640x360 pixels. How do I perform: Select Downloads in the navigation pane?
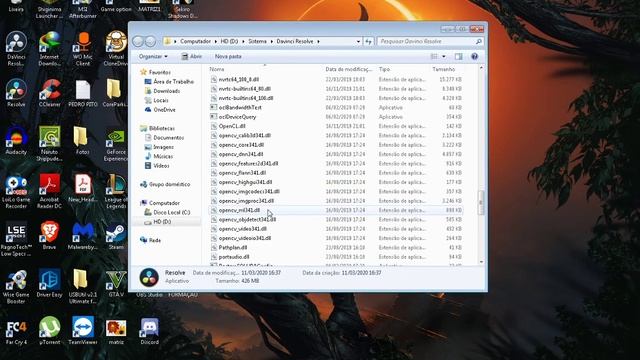point(162,91)
